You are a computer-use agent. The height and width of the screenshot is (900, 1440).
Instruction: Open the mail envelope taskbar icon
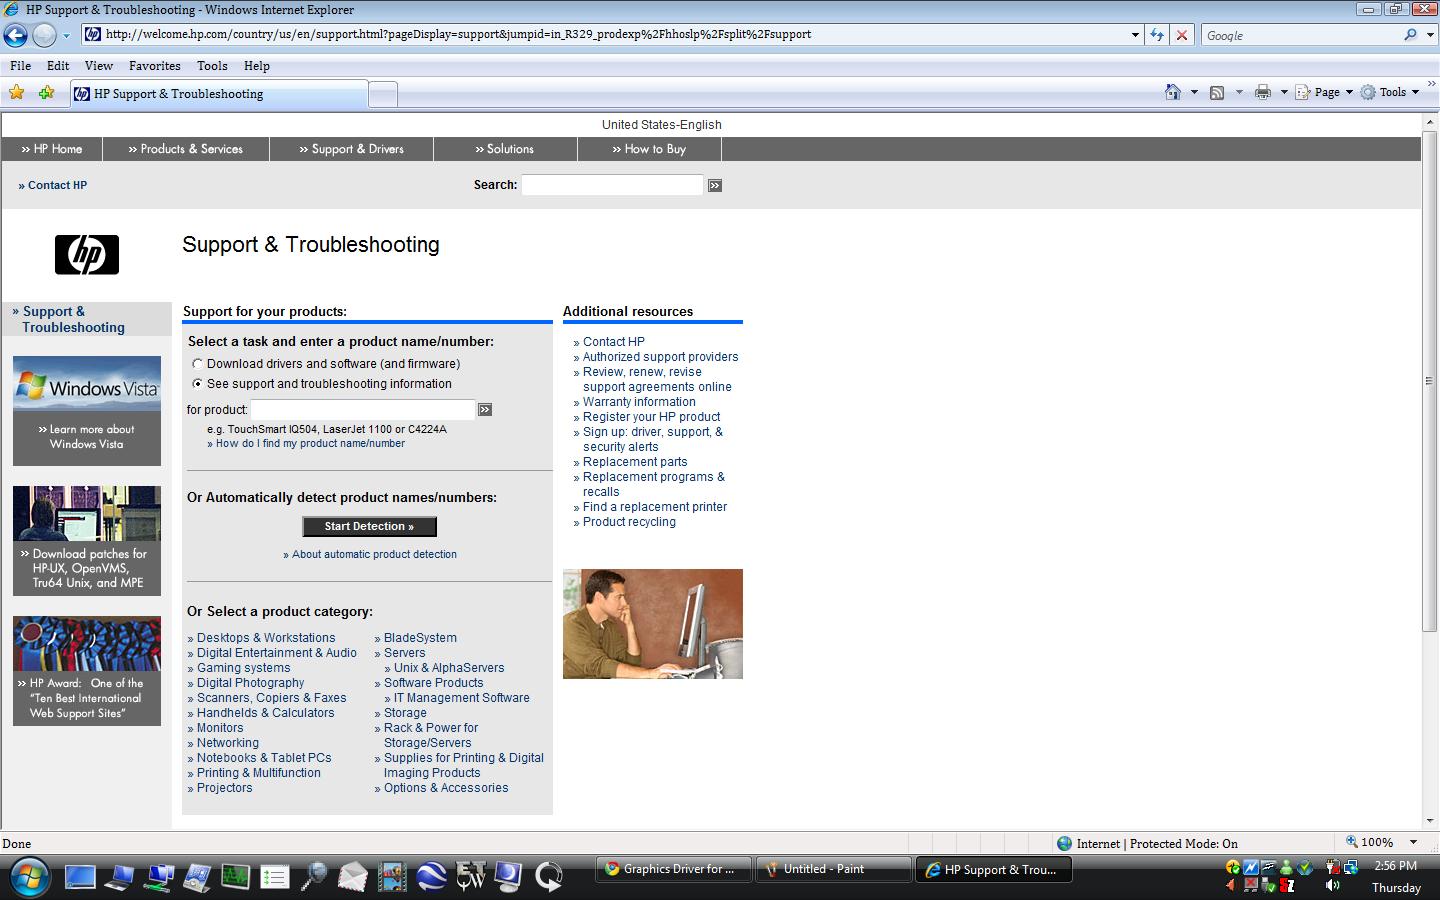coord(352,877)
